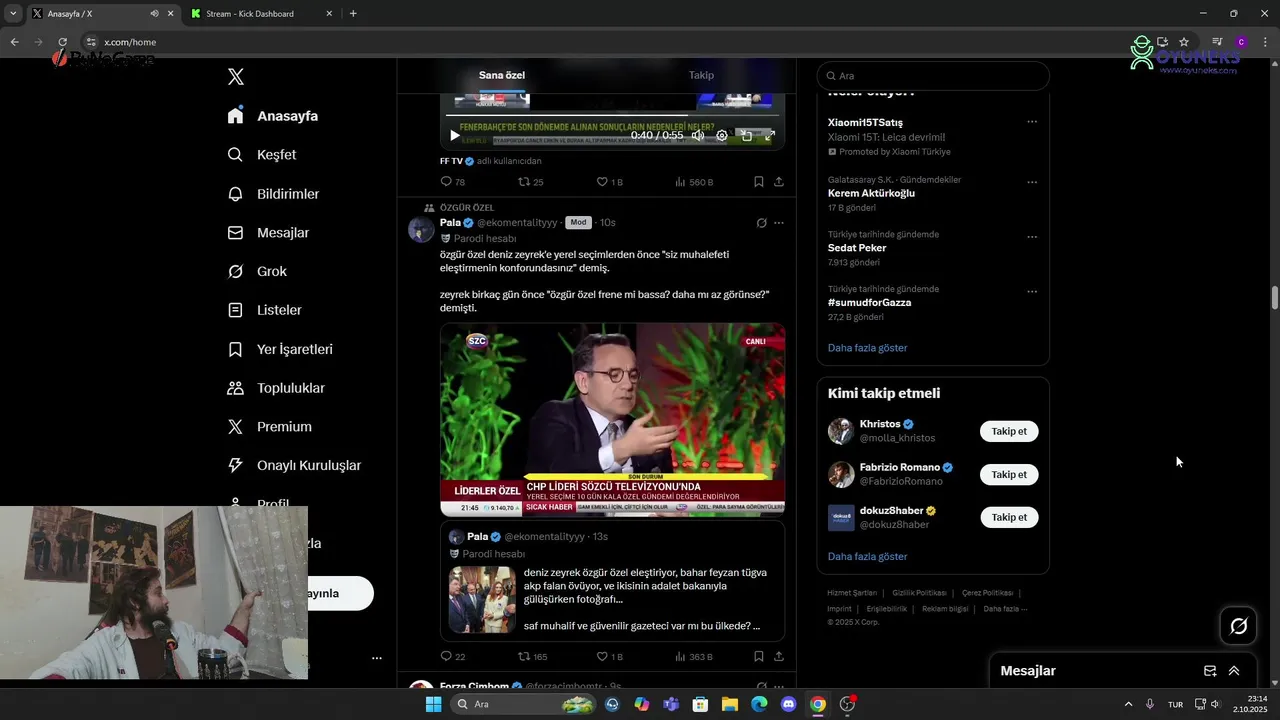Repost the FF TV post with 25 reposts
Viewport: 1280px width, 720px height.
(x=530, y=182)
